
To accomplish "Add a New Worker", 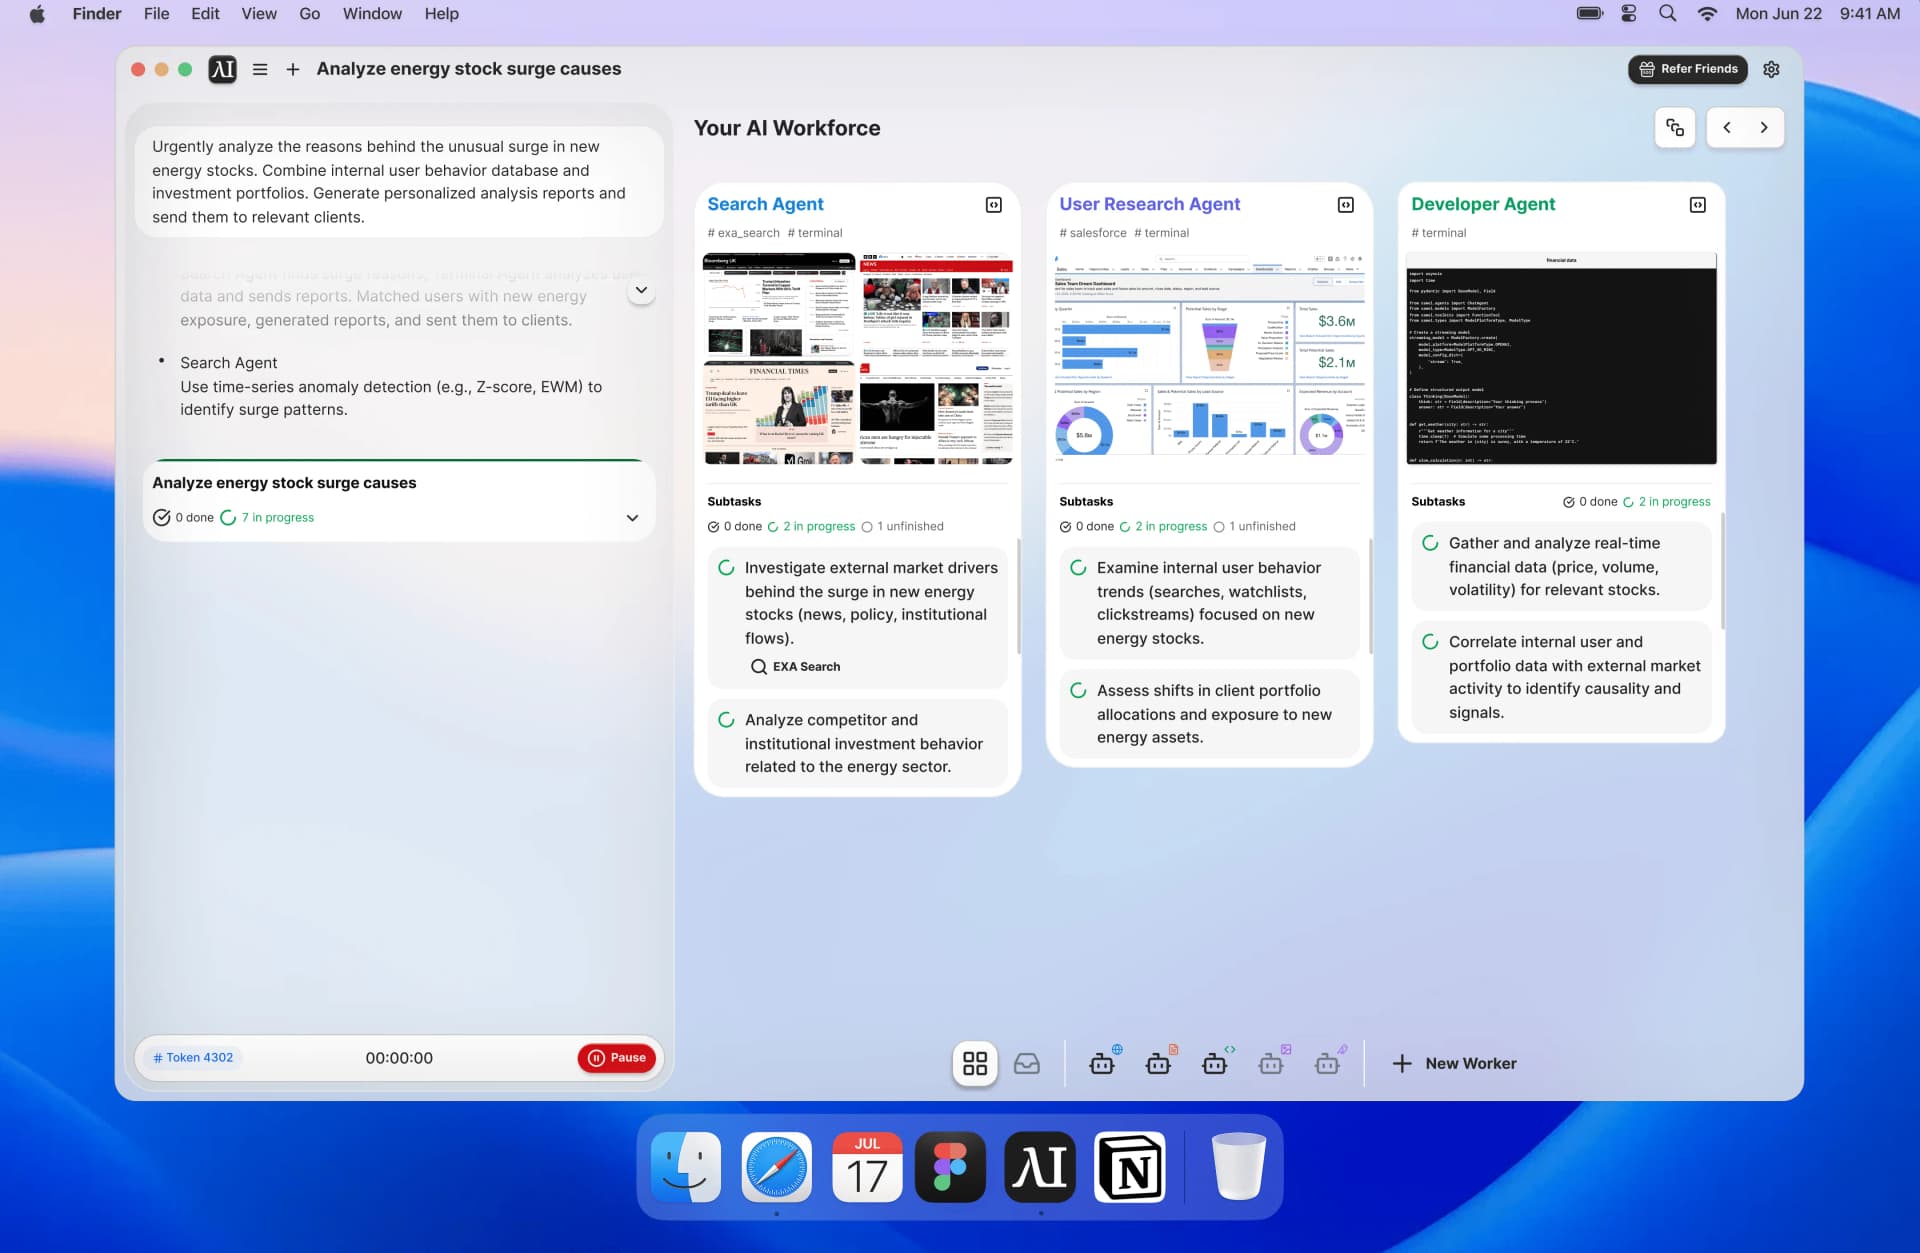I will 1455,1063.
